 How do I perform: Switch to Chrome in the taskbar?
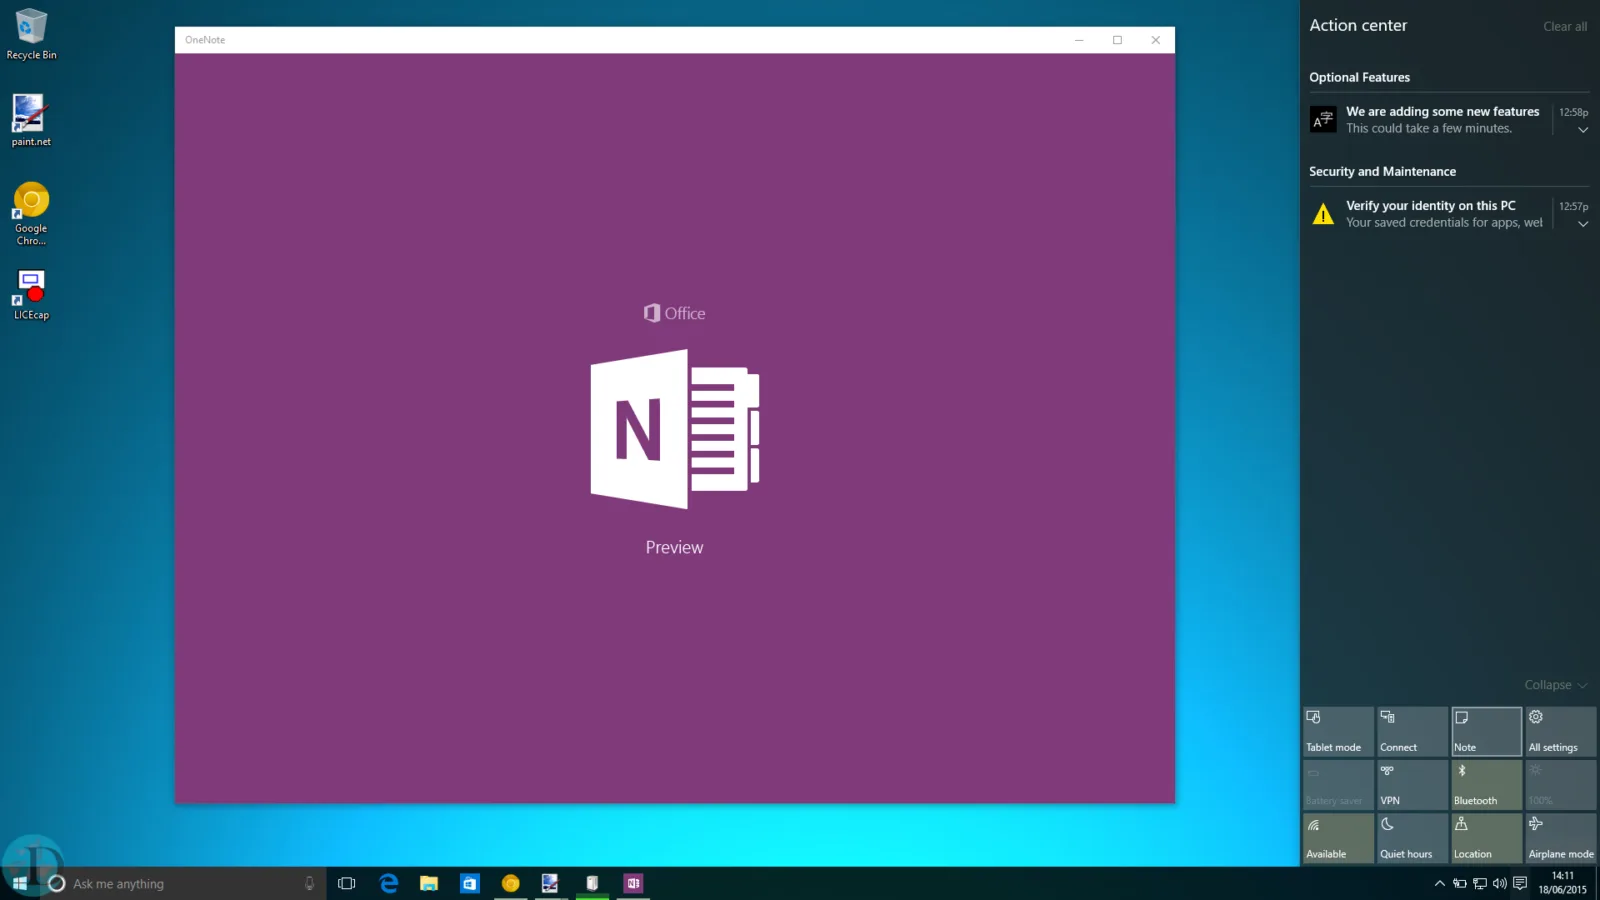pos(511,883)
